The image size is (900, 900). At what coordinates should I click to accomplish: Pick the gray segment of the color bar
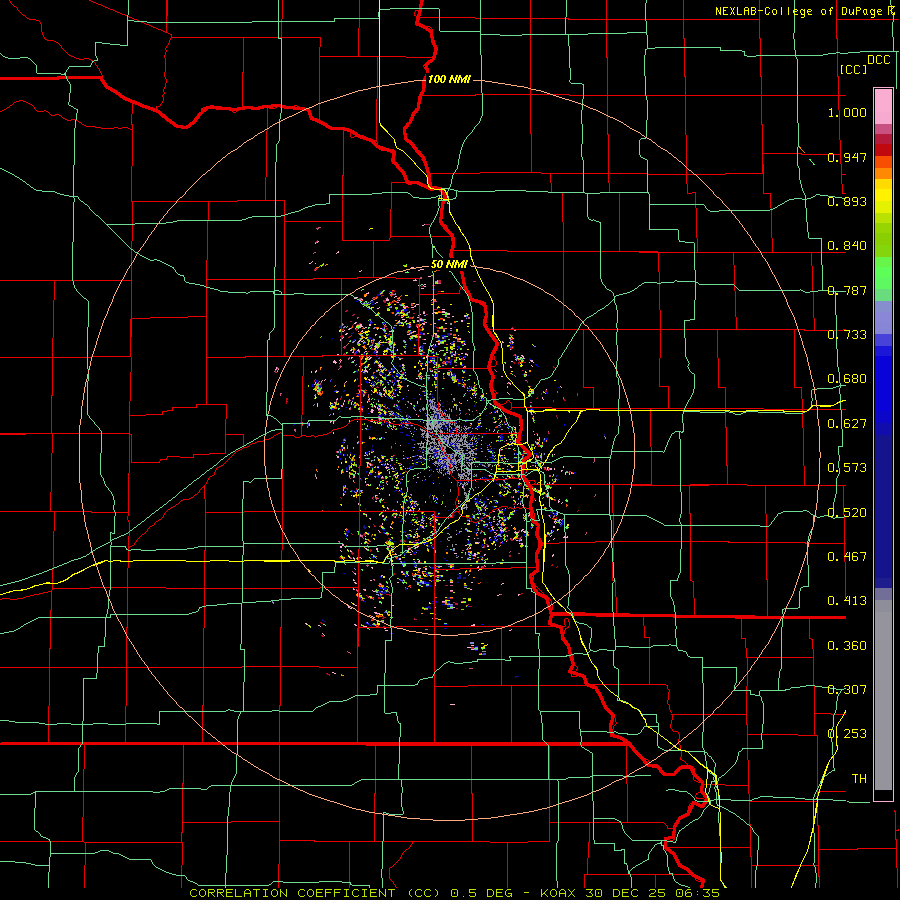pyautogui.click(x=883, y=695)
